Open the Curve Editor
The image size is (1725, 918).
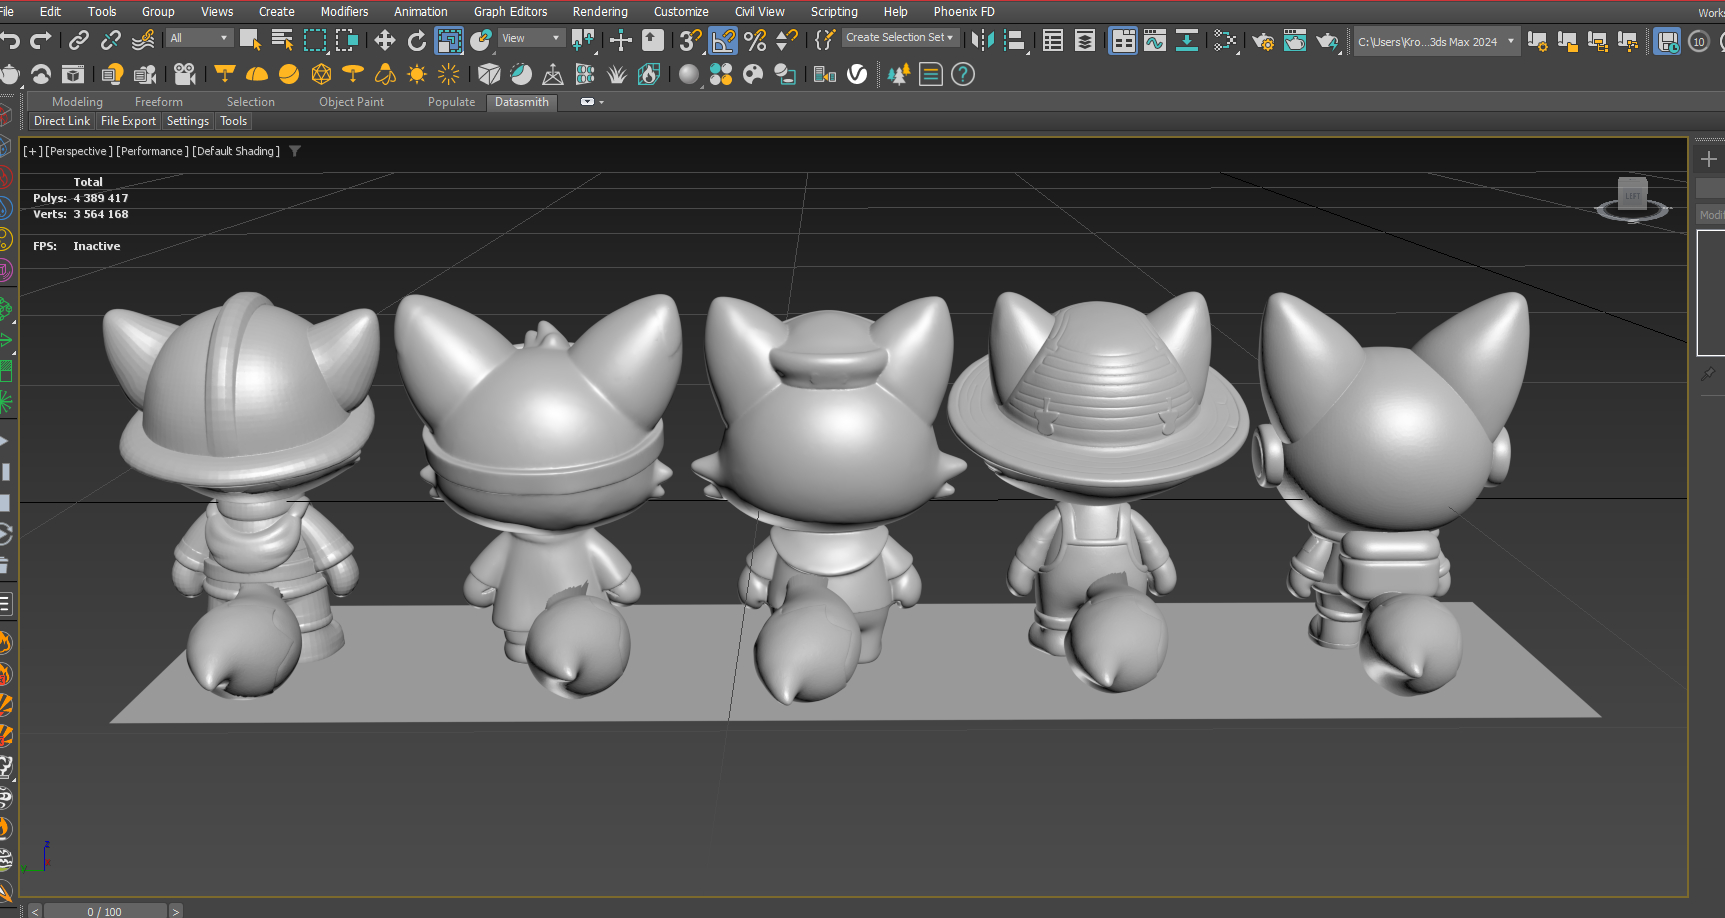(x=1155, y=40)
